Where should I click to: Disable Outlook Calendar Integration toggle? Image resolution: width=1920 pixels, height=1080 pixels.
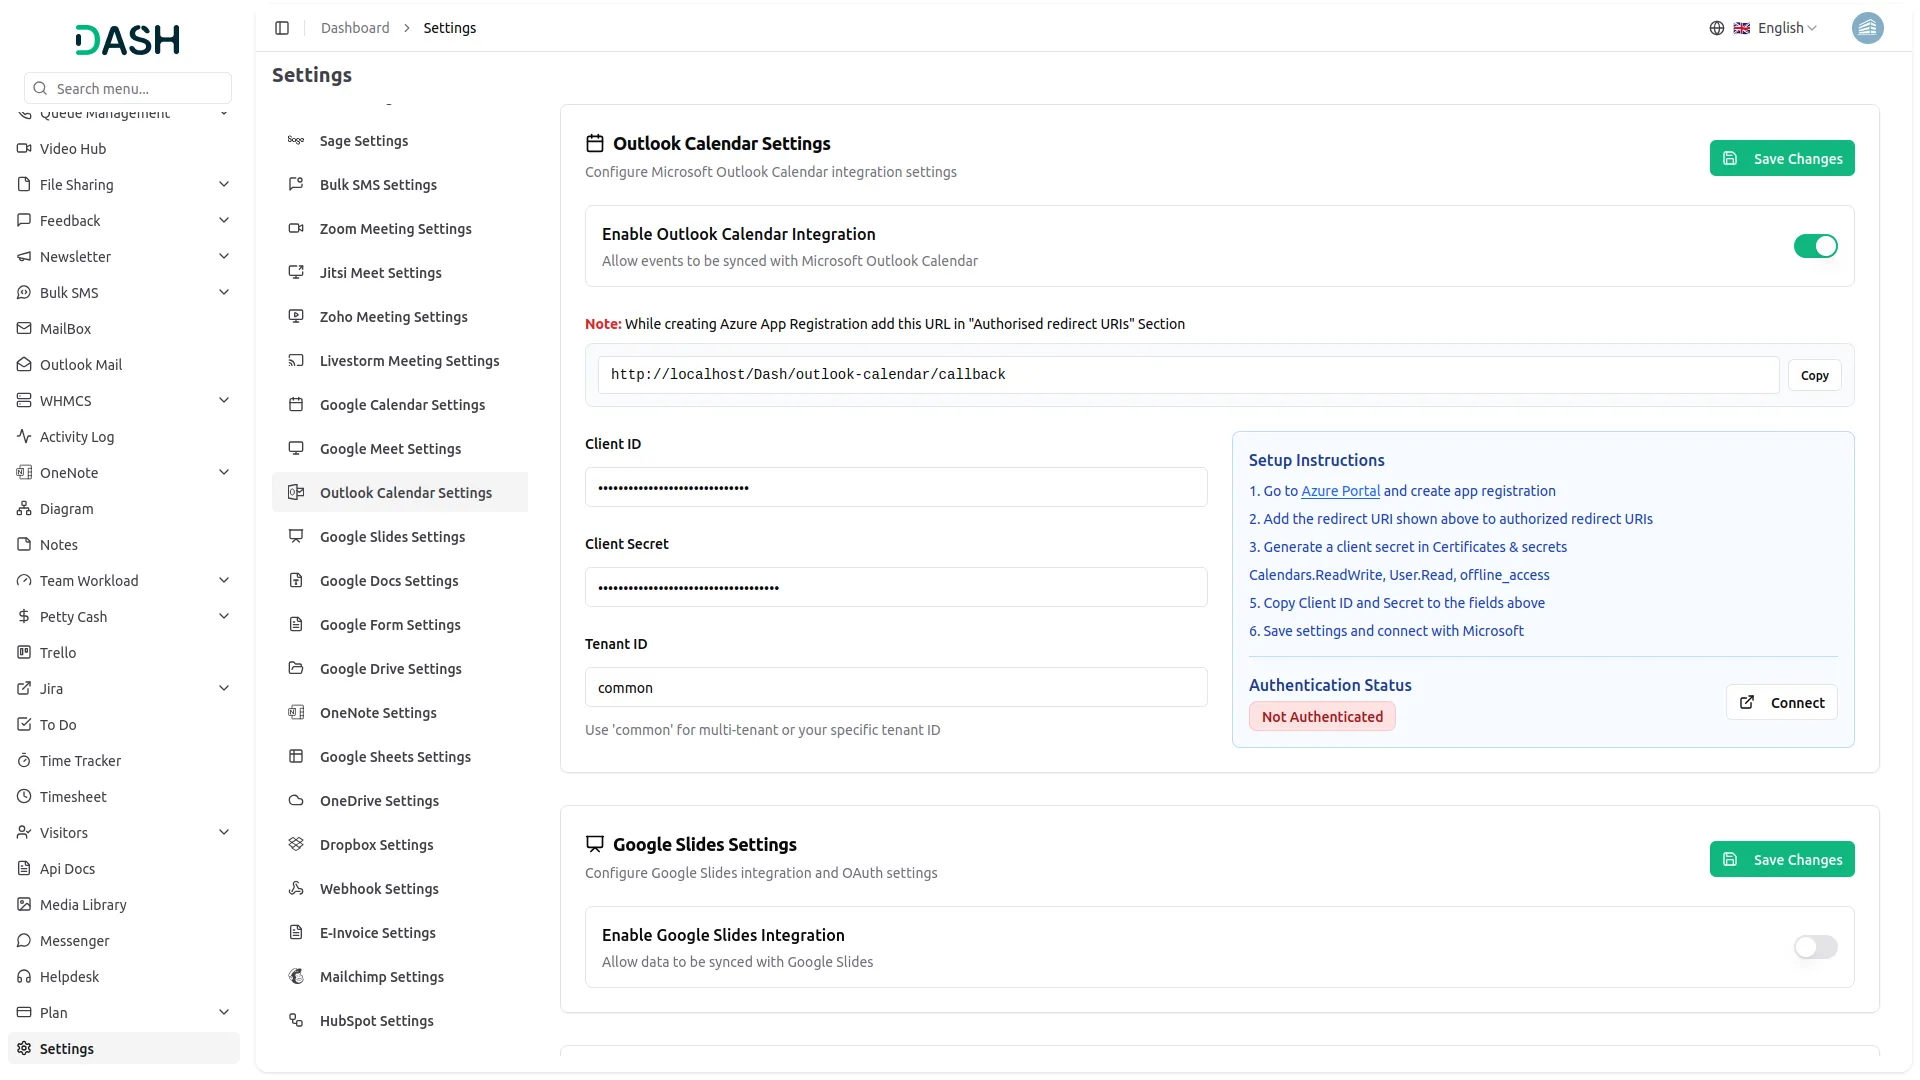pyautogui.click(x=1815, y=246)
